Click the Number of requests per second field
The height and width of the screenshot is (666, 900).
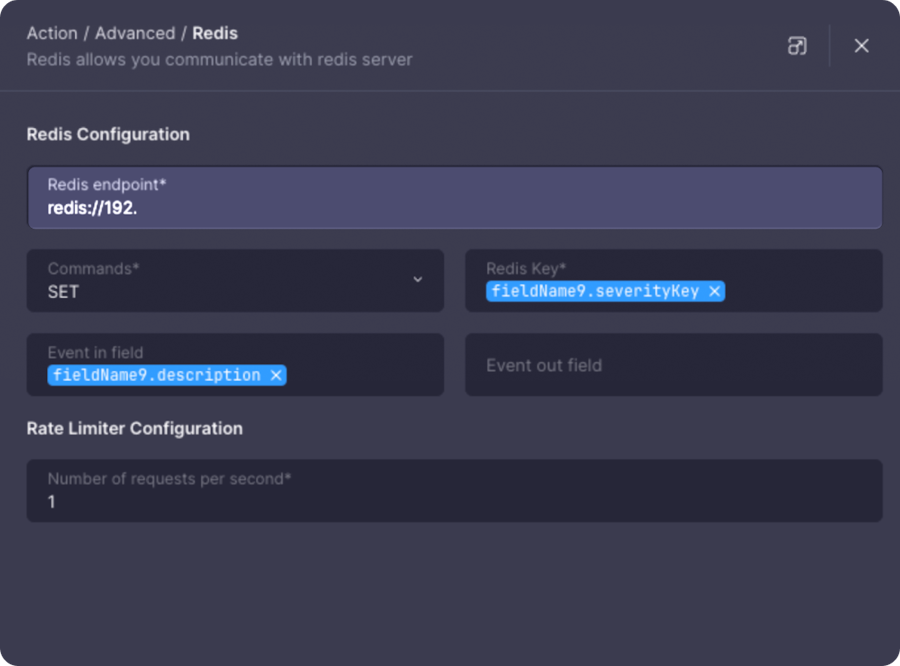[x=455, y=490]
